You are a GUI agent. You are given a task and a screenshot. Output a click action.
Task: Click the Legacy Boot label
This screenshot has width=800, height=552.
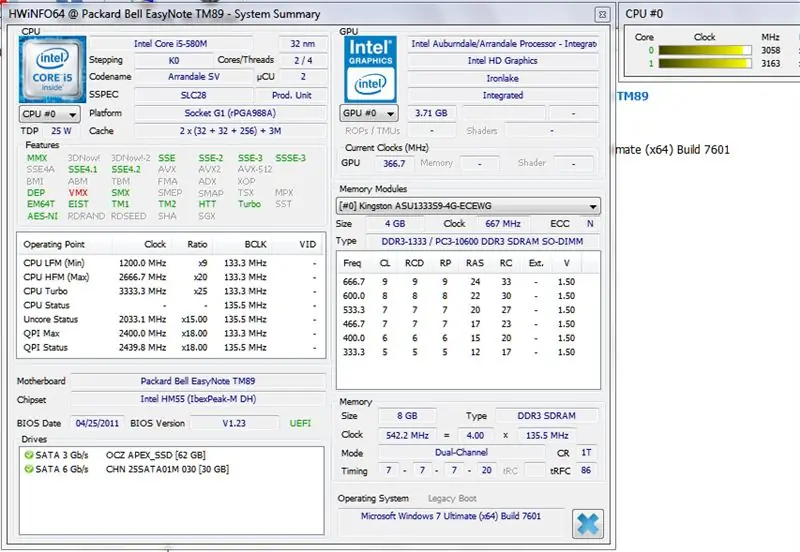pos(452,498)
